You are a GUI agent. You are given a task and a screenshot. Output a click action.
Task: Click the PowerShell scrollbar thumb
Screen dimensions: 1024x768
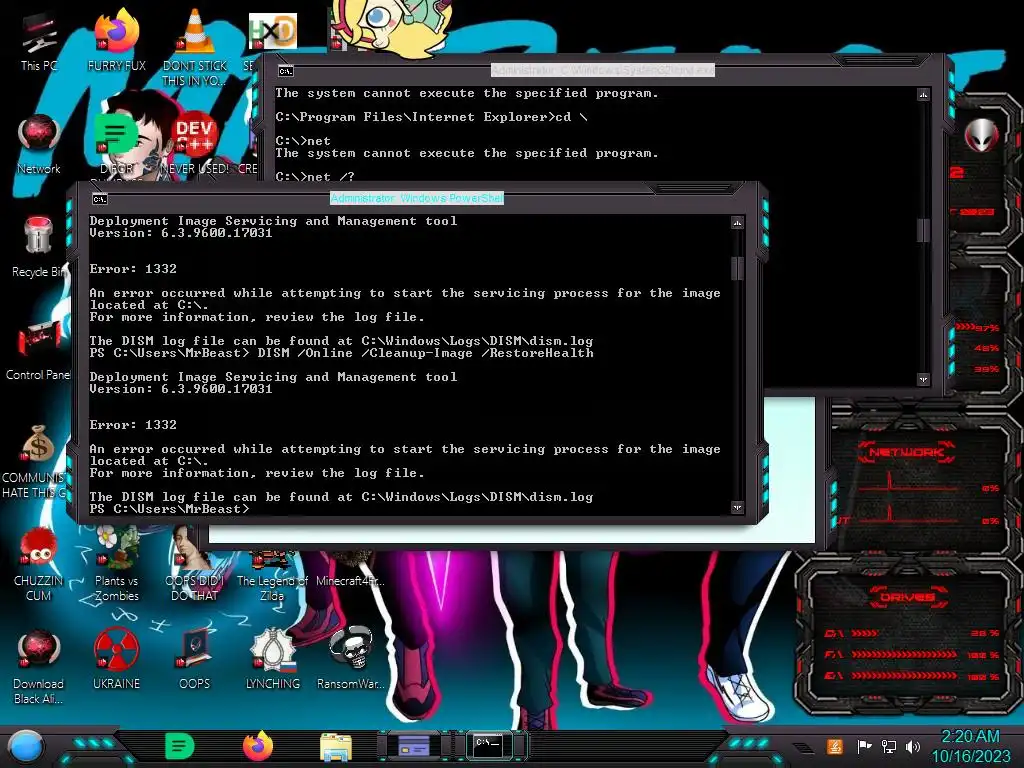tap(737, 268)
